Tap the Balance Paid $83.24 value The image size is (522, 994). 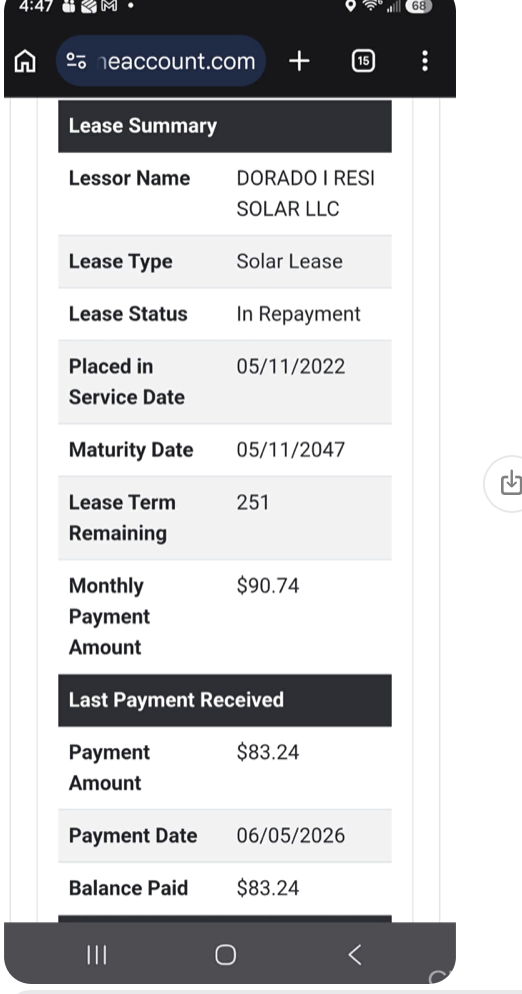pos(268,888)
